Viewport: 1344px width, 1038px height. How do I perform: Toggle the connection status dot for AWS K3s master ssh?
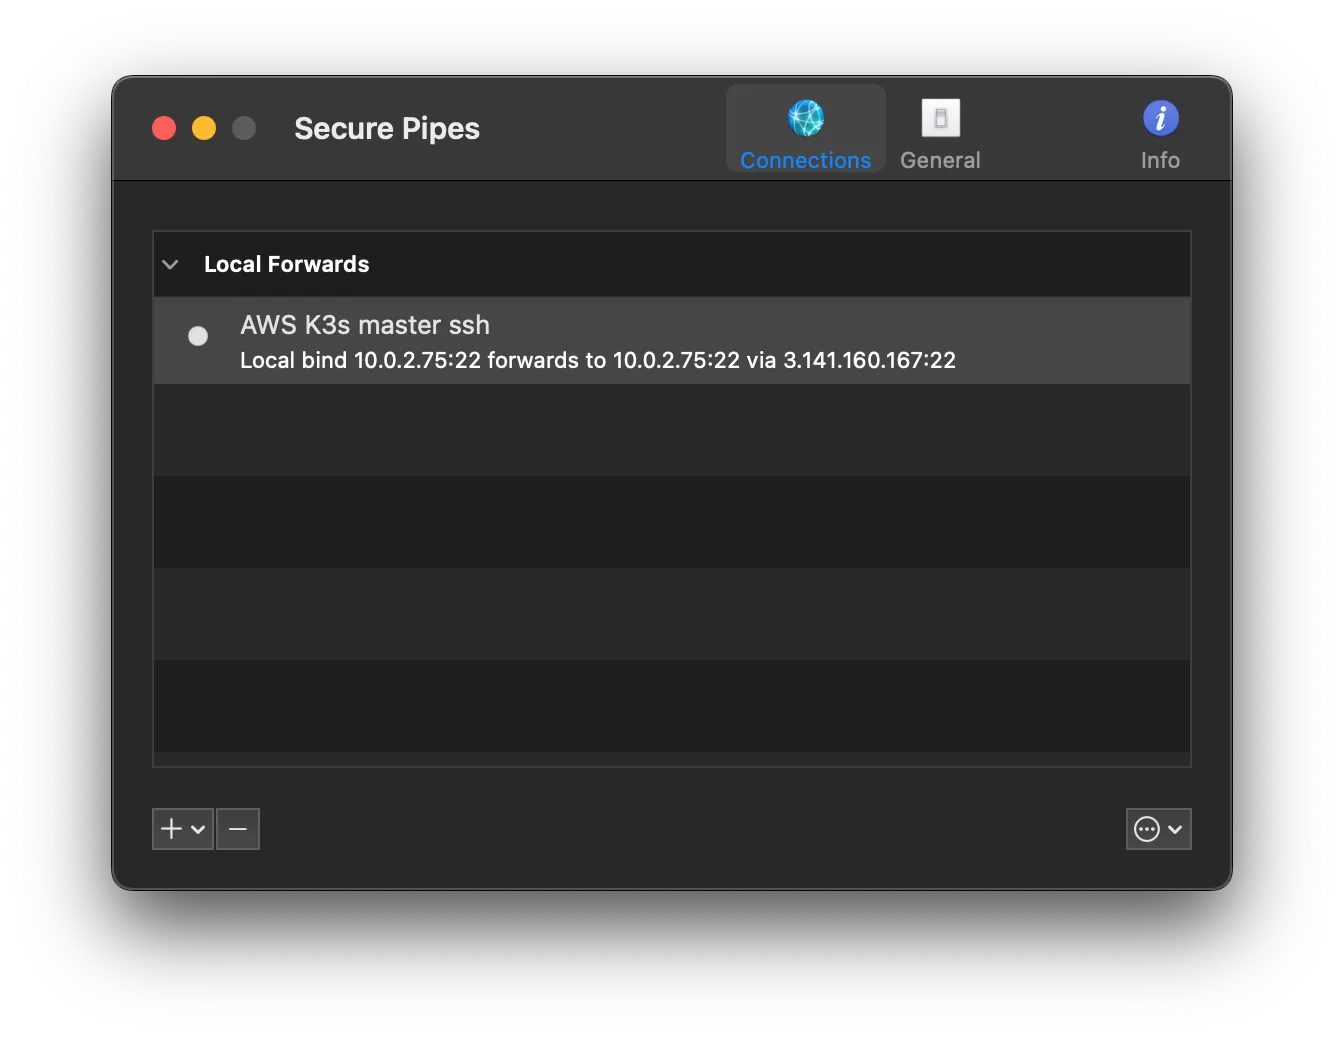(197, 335)
